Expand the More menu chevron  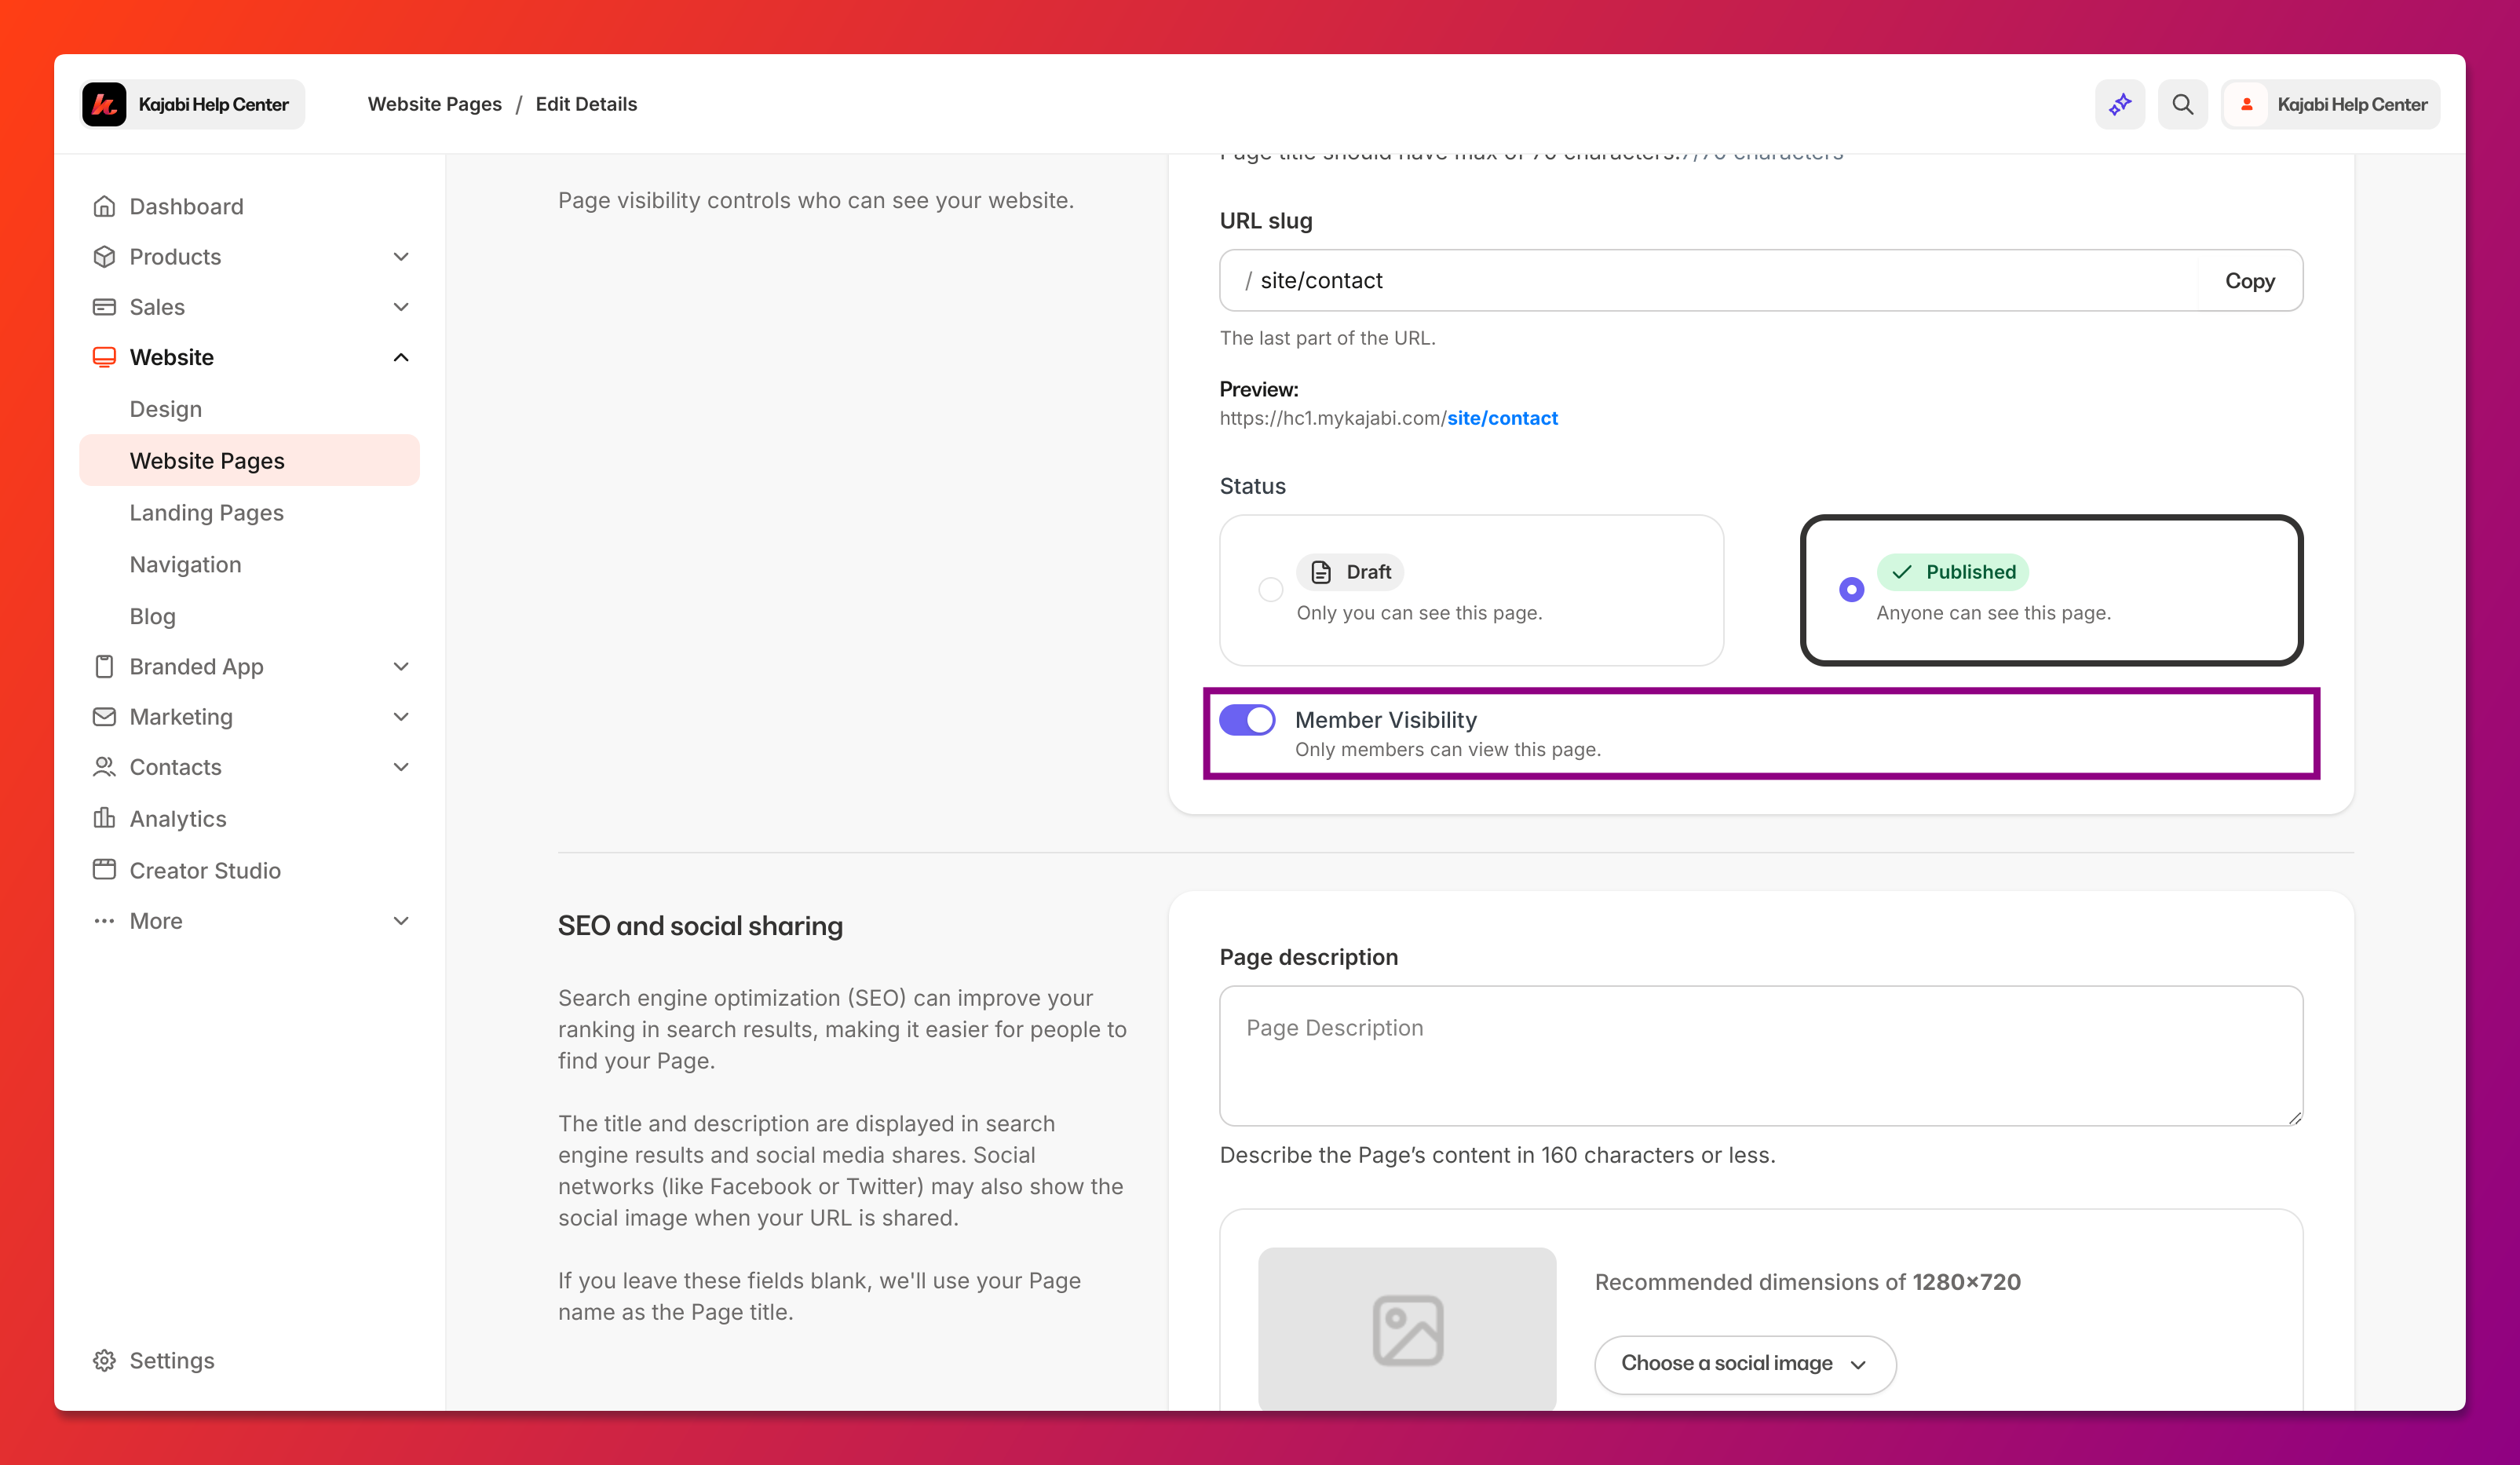[401, 921]
